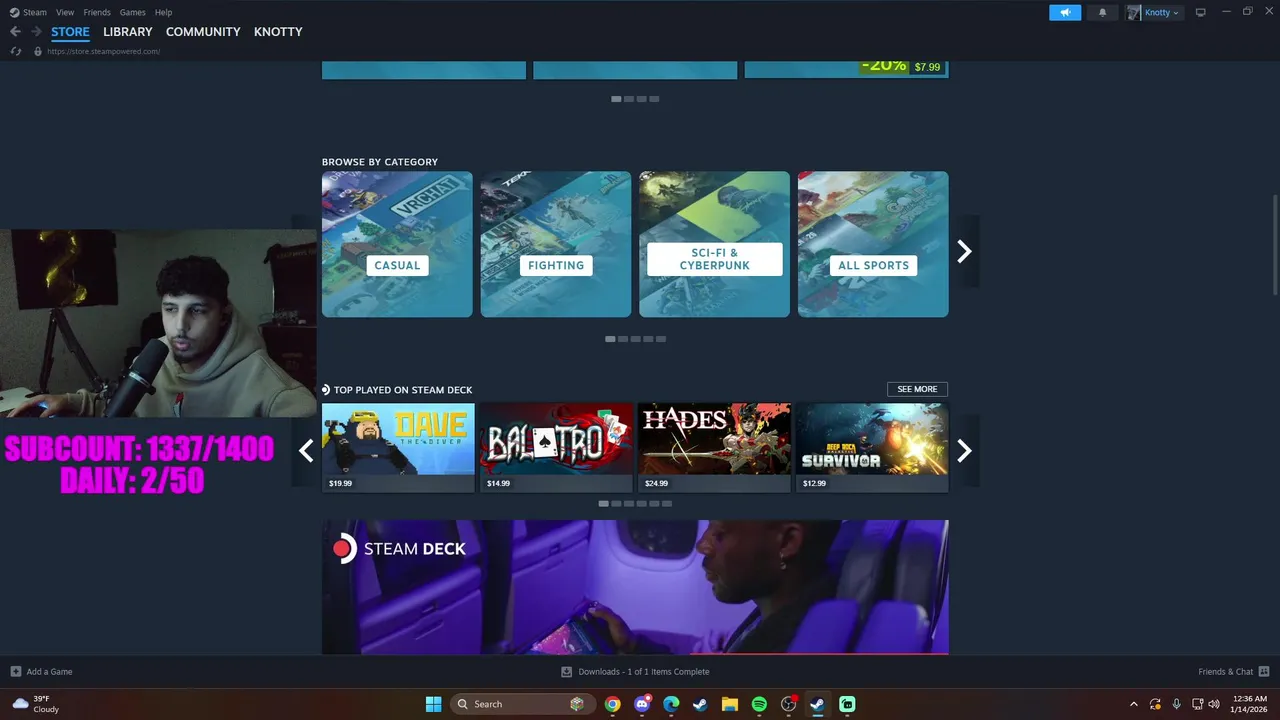Open the Friends menu
Image resolution: width=1280 pixels, height=720 pixels.
tap(97, 12)
